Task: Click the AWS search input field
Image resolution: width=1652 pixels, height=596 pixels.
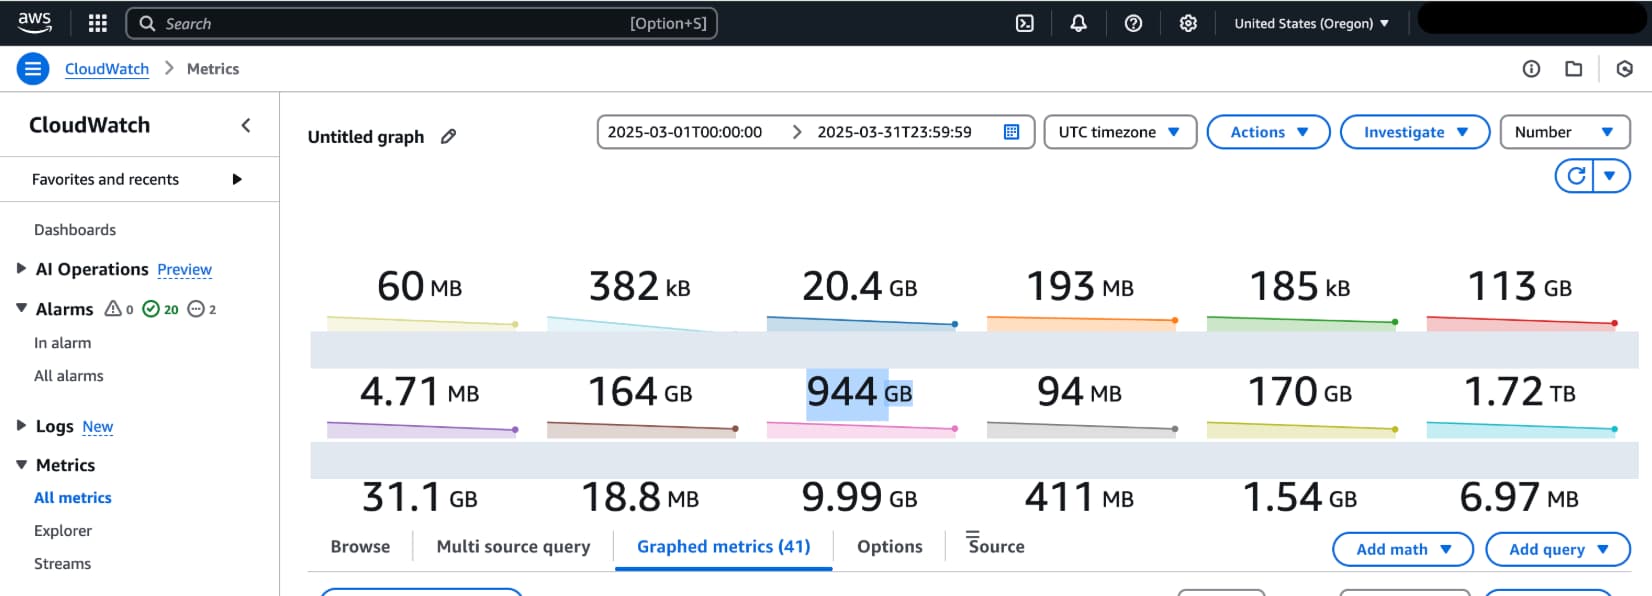Action: (x=421, y=23)
